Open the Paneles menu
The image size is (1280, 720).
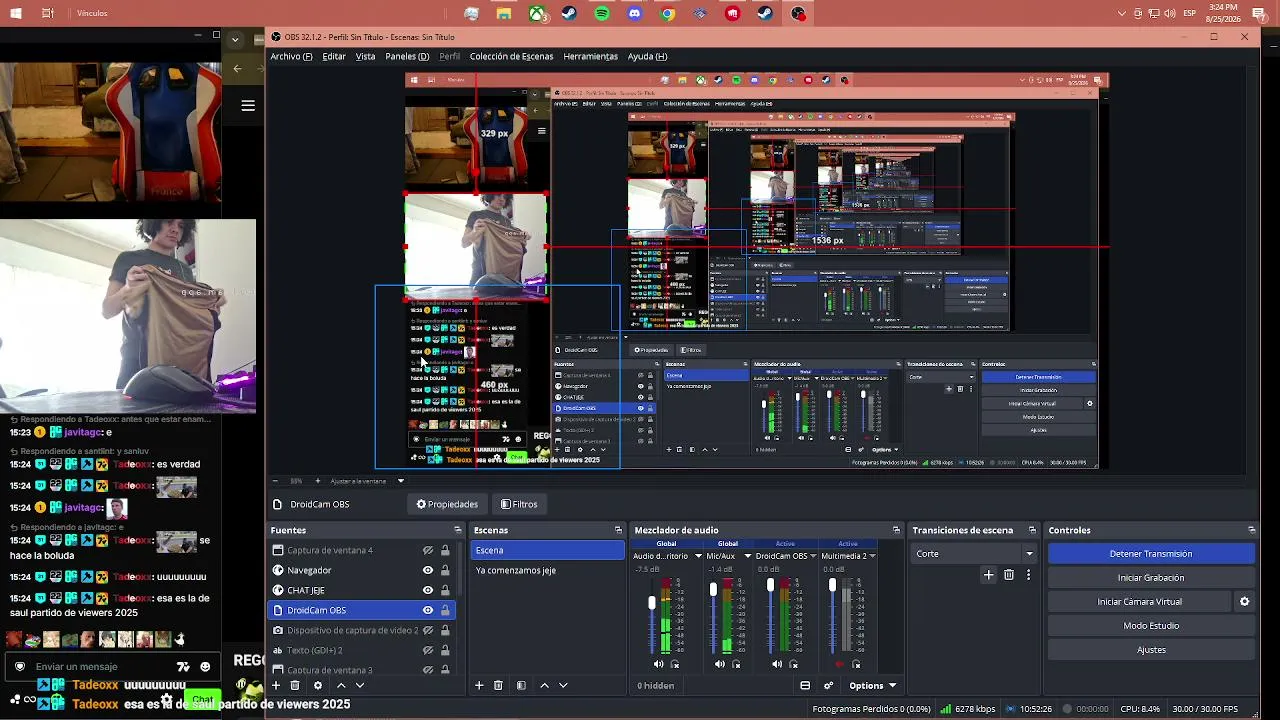(x=407, y=56)
